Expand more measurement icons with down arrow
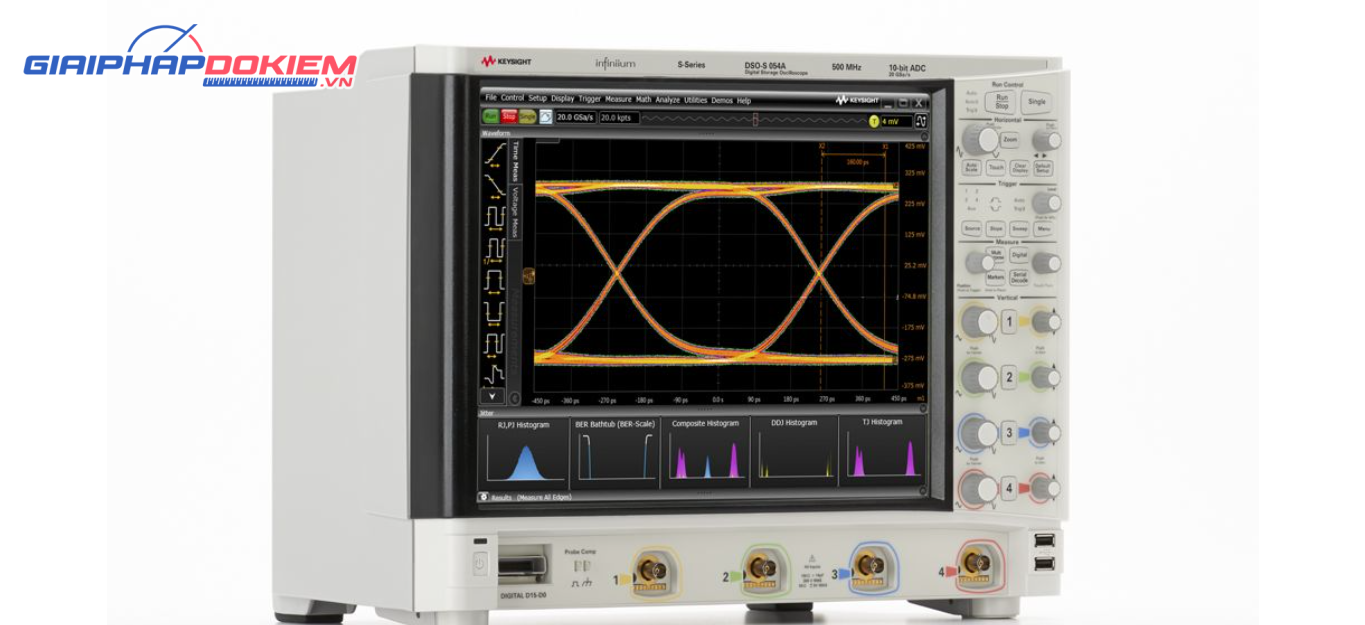The height and width of the screenshot is (625, 1365). tap(492, 396)
